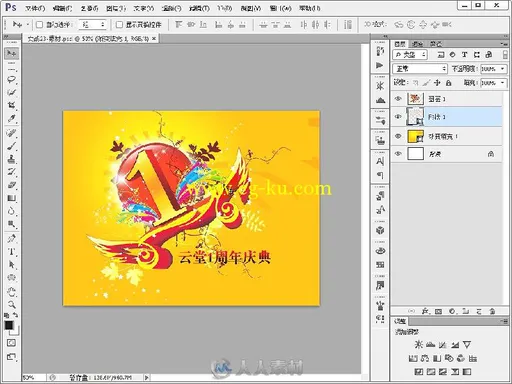Select the Pen tool
Screen dimensions: 512x384
[x=11, y=238]
